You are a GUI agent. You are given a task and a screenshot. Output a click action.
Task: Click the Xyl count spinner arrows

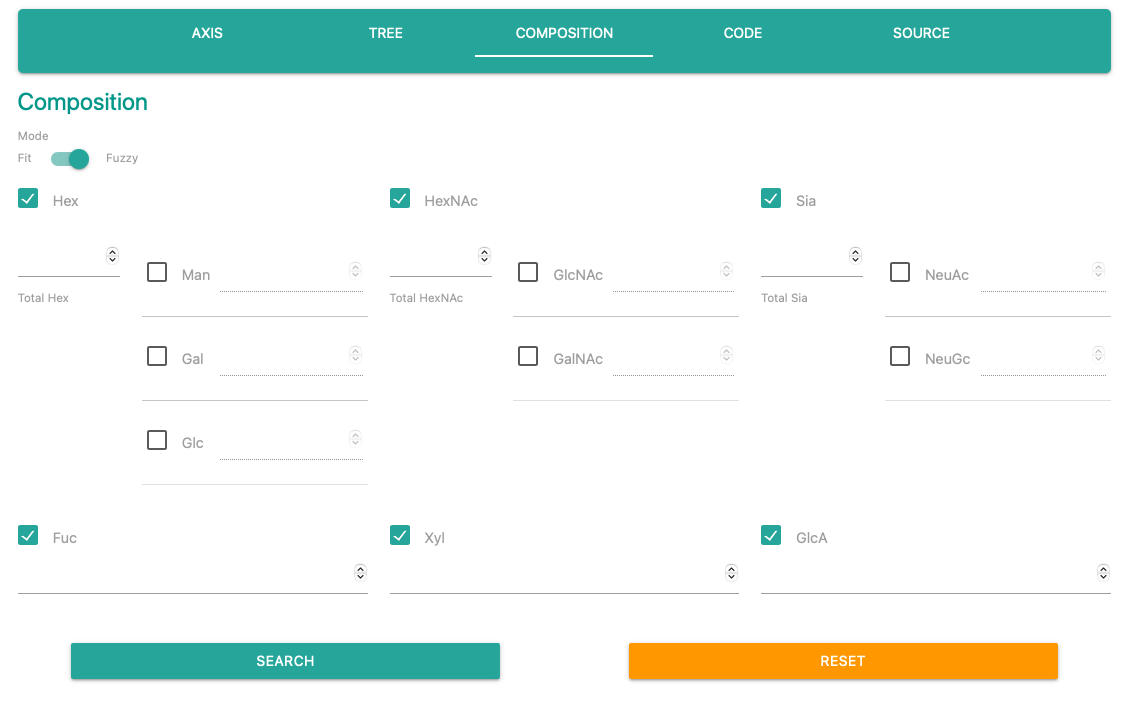tap(731, 573)
